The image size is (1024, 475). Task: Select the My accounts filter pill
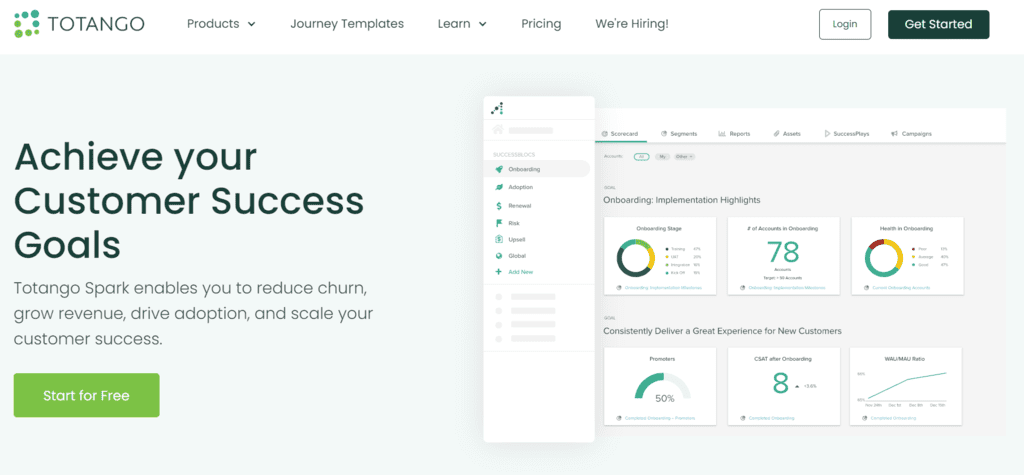662,157
